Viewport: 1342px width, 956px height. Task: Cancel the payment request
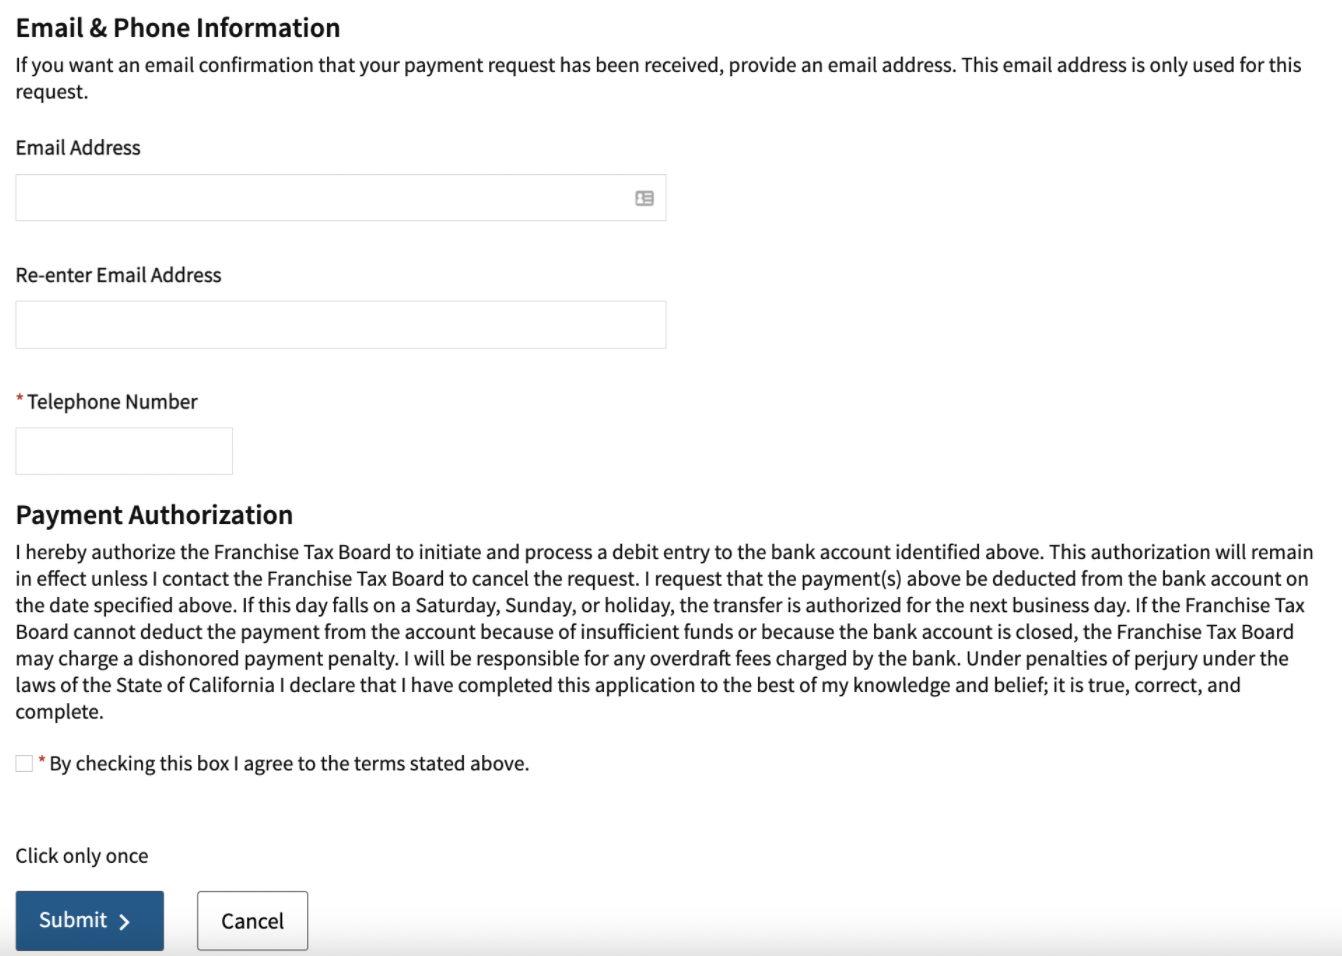coord(252,921)
